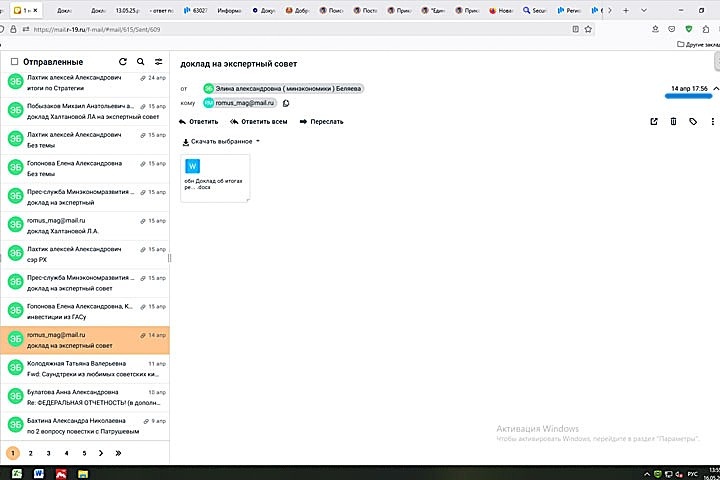
Task: Select highlighted email 'доклад на экспертный совет' 14 апр
Action: pyautogui.click(x=85, y=340)
